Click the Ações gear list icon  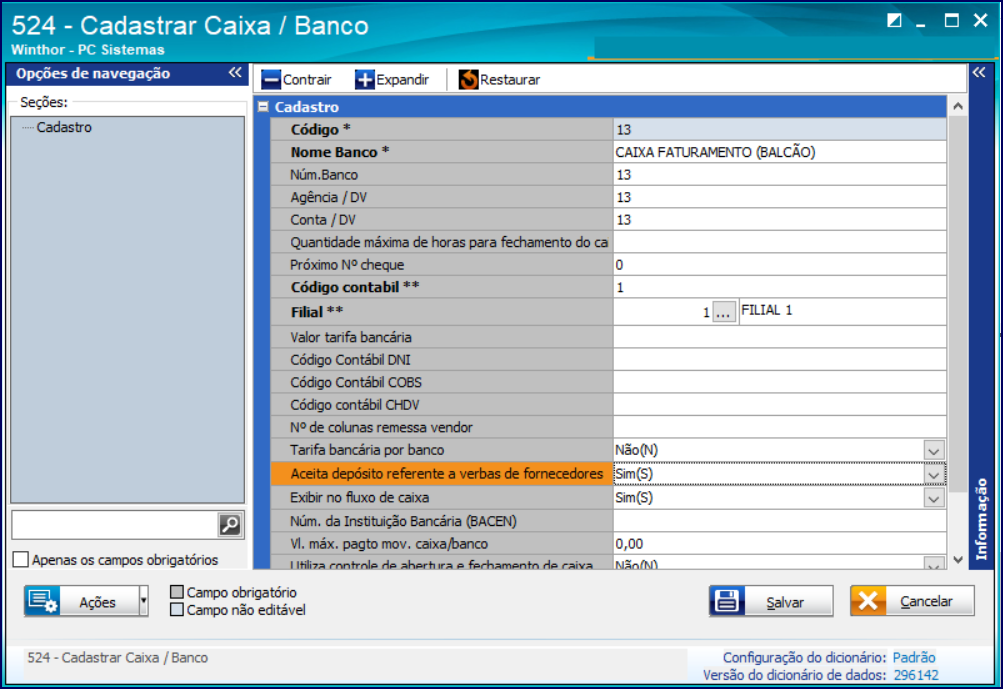click(x=42, y=601)
